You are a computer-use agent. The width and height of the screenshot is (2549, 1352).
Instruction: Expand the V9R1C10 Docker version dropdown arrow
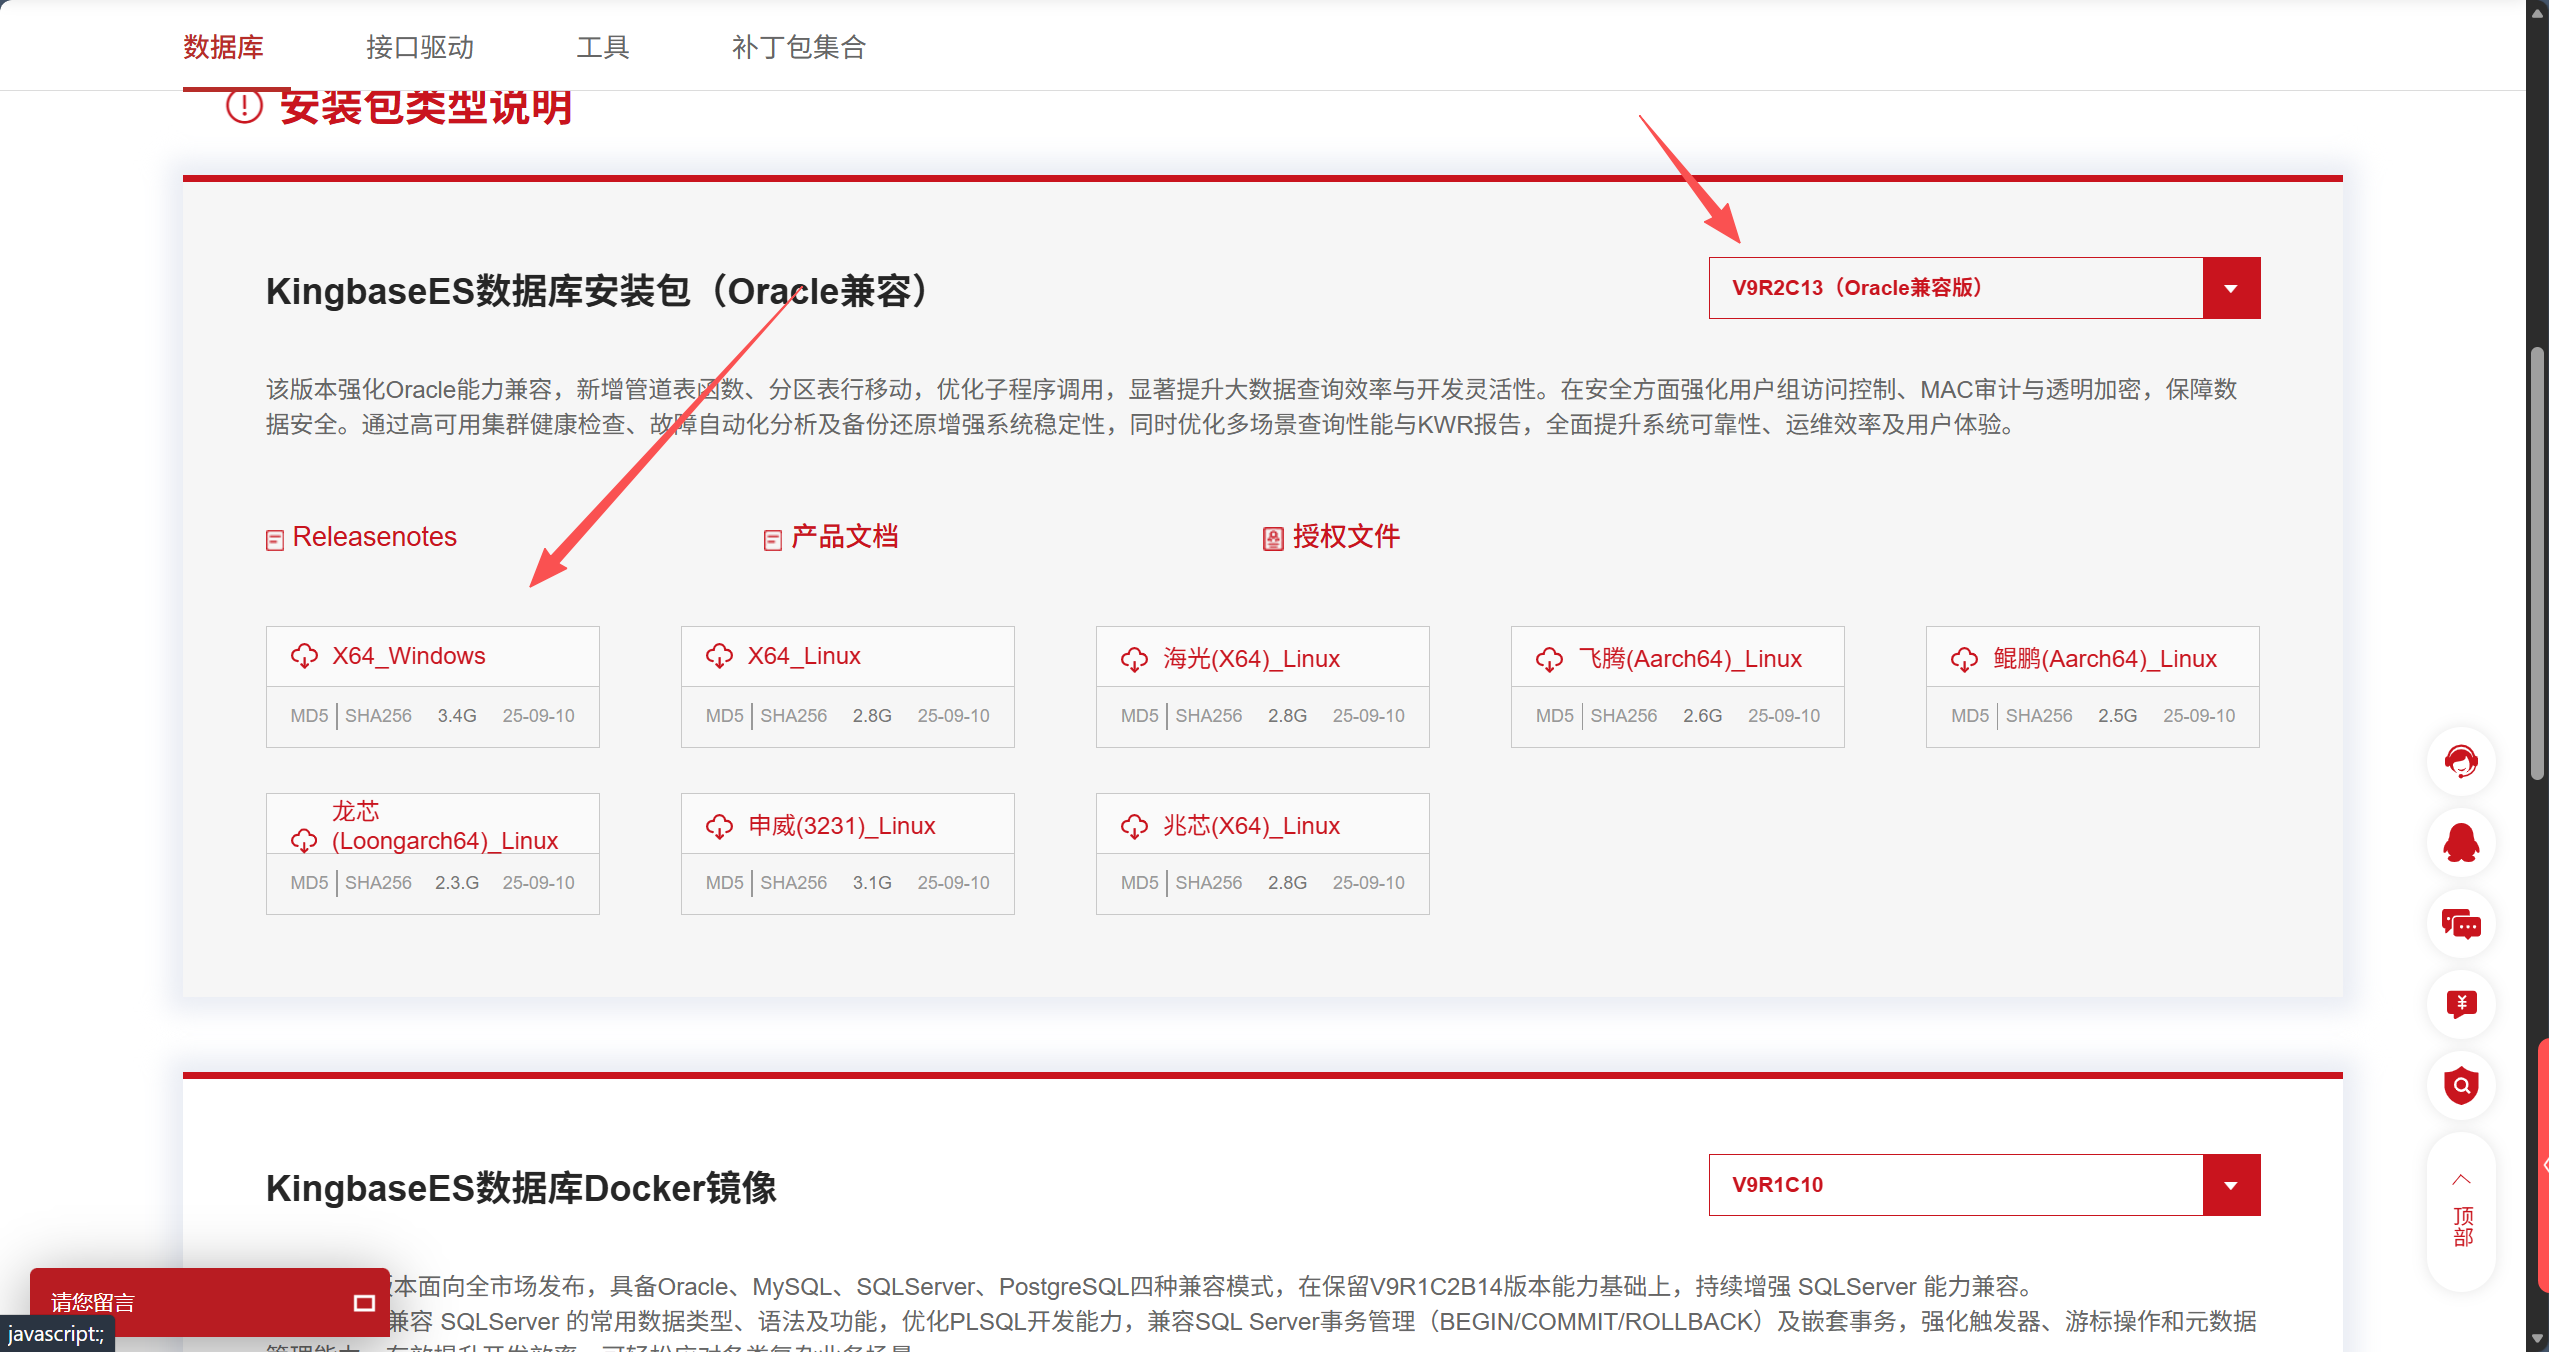2231,1185
